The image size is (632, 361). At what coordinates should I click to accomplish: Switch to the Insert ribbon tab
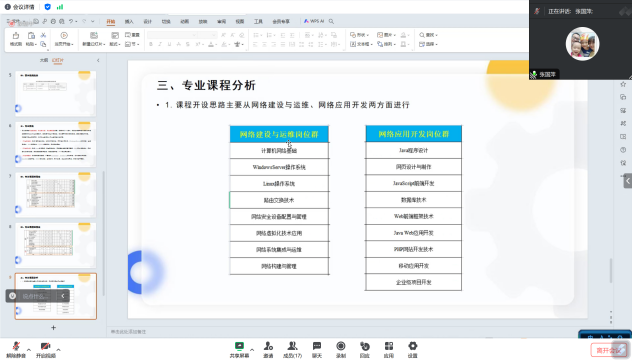tap(129, 21)
